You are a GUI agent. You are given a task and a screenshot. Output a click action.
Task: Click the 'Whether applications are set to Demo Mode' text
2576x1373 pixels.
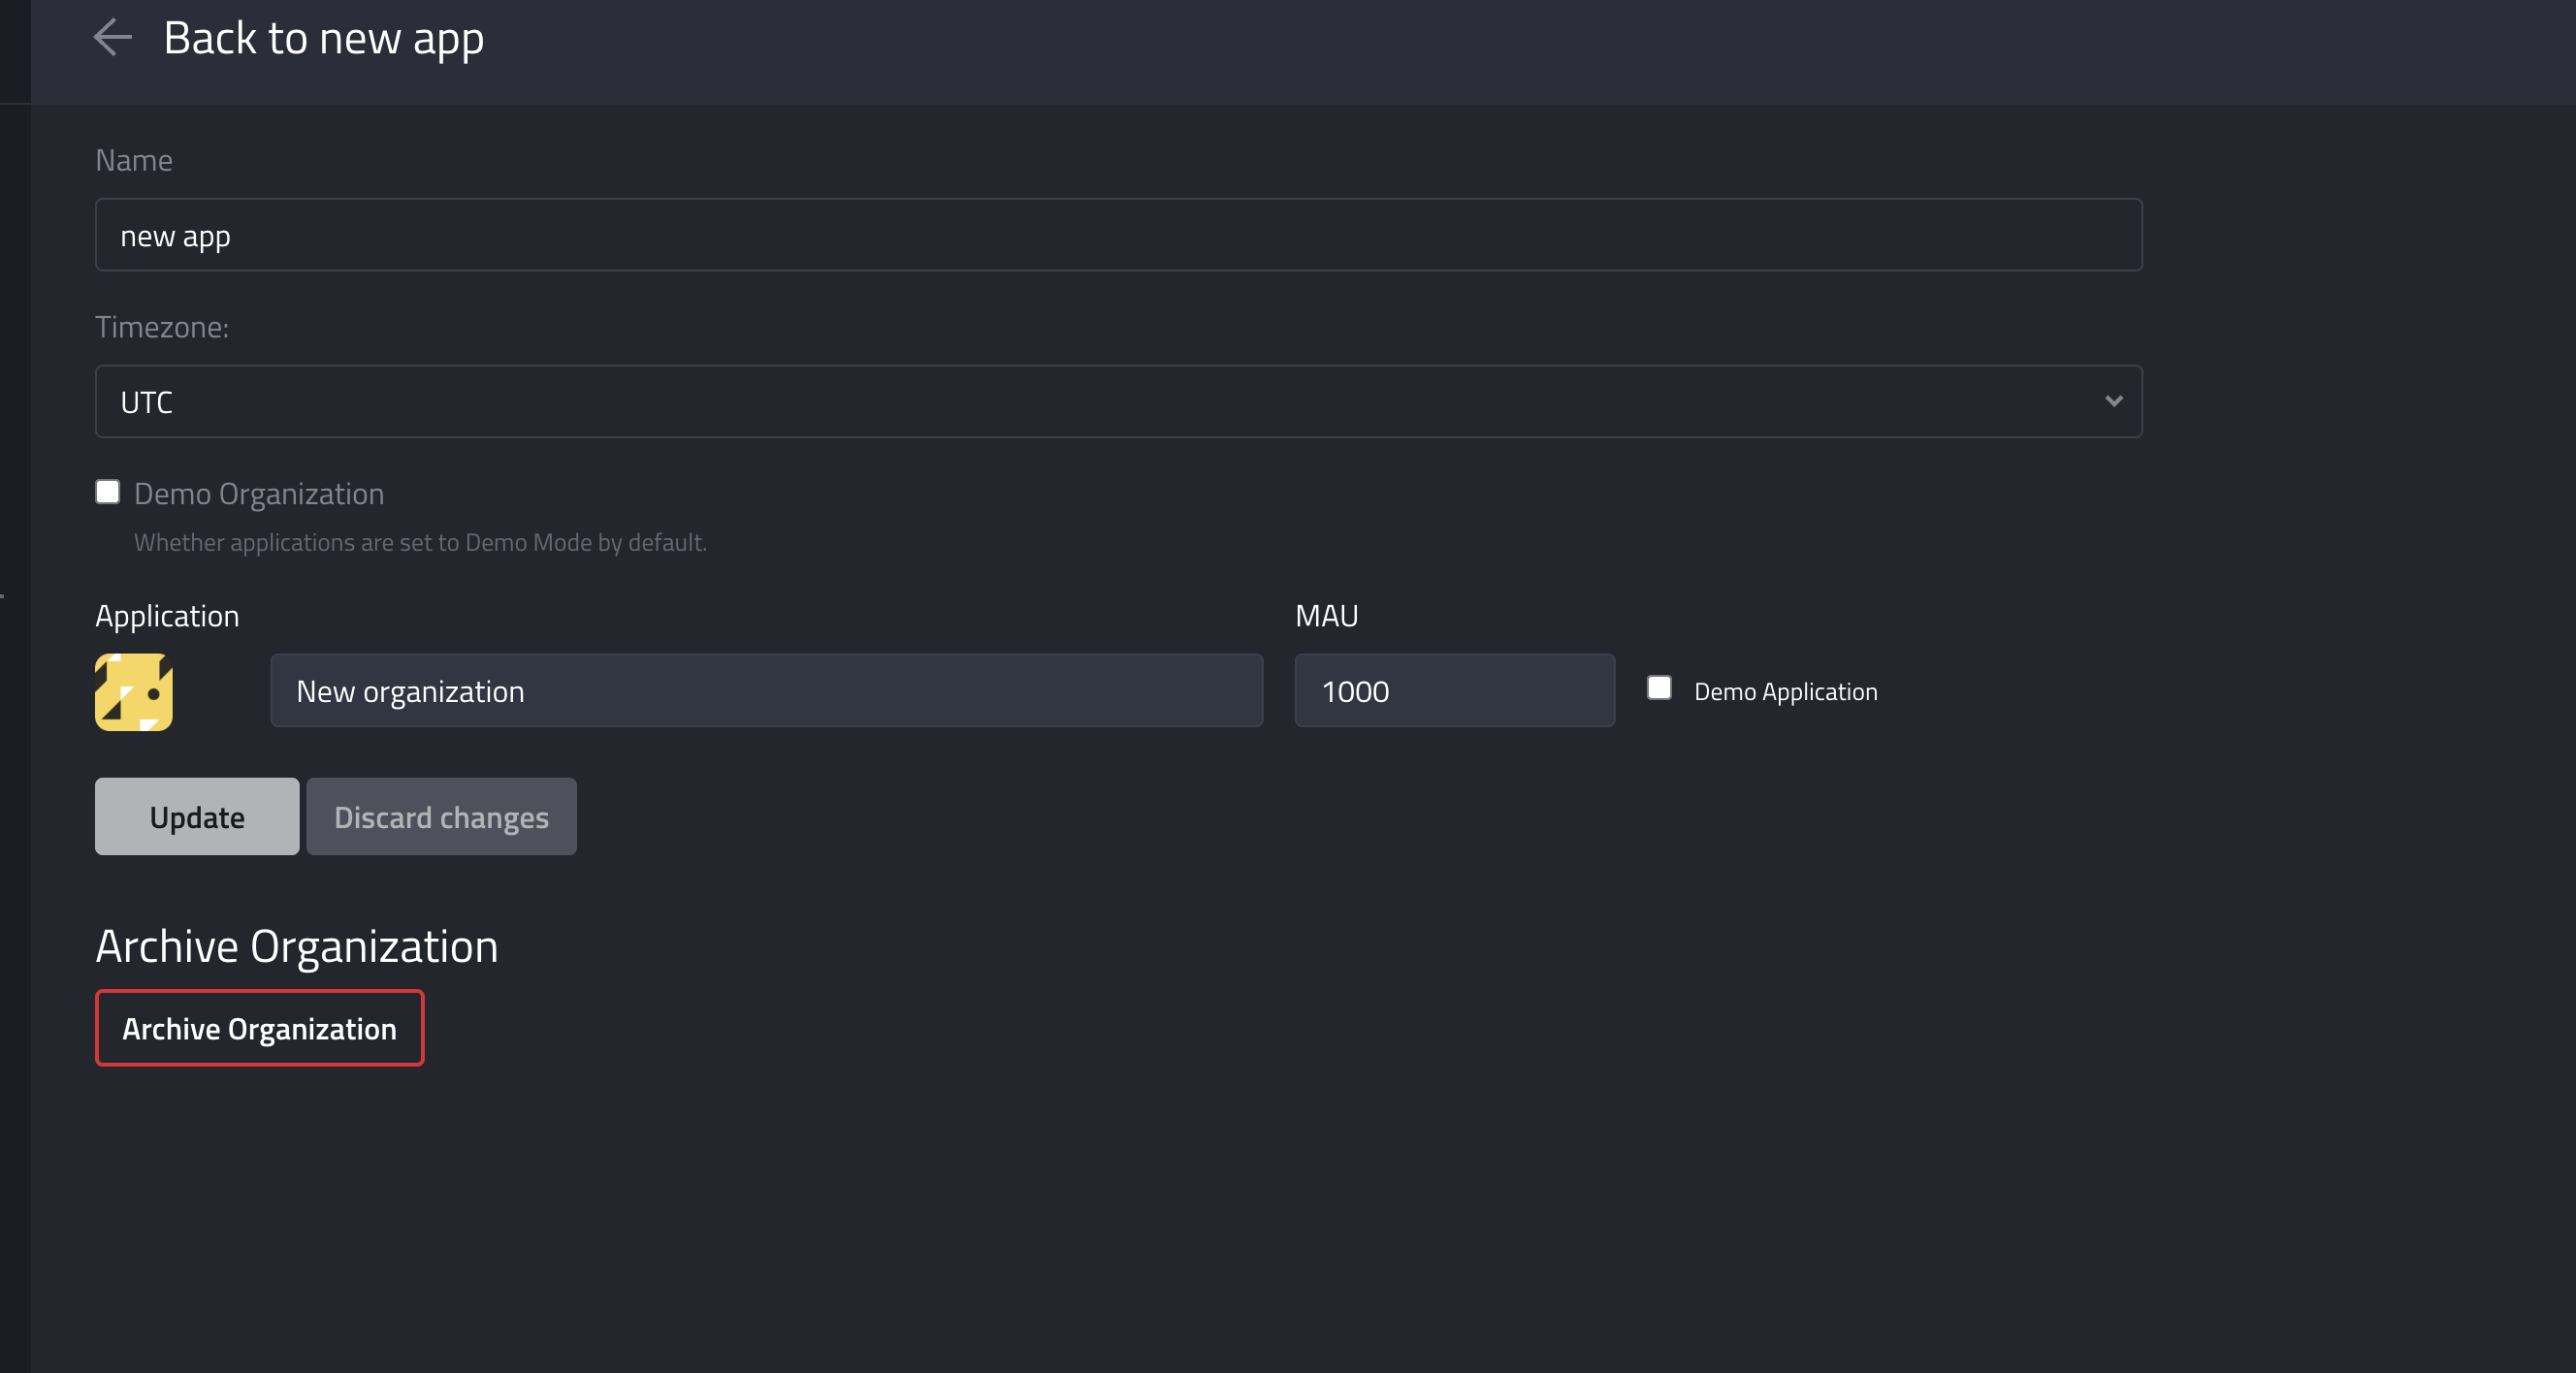[x=420, y=542]
